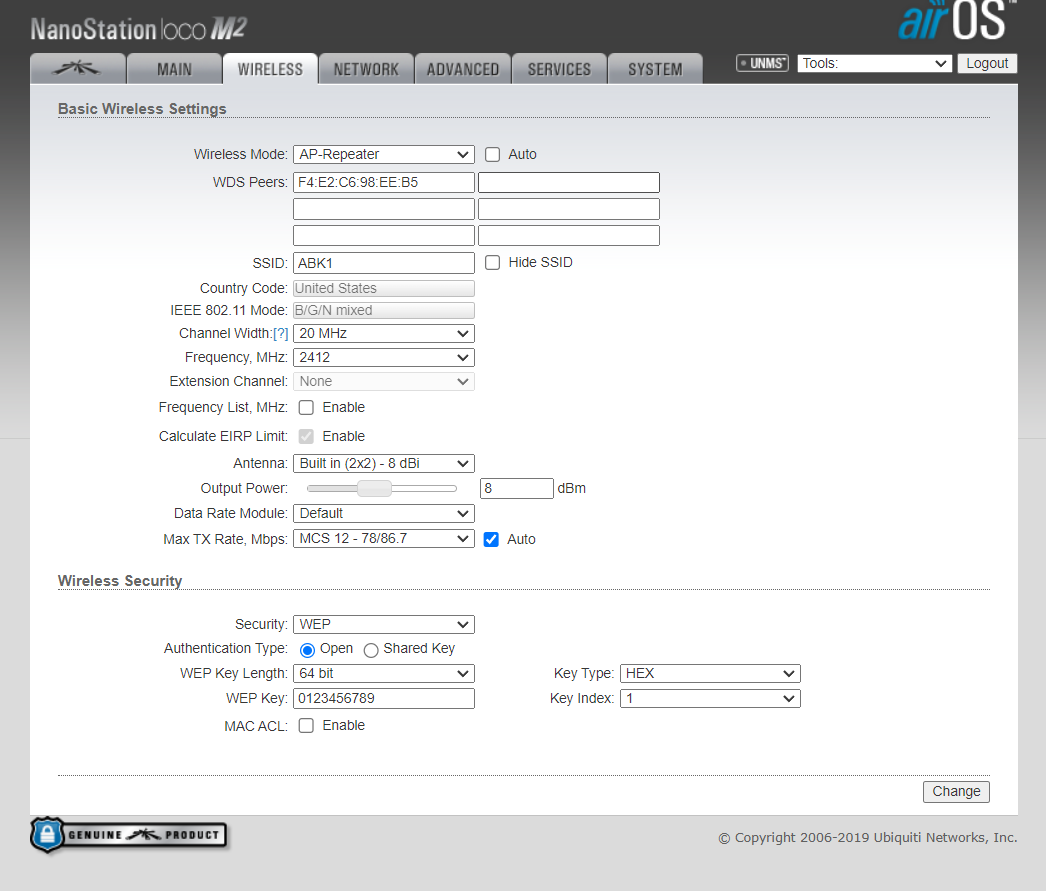Viewport: 1046px width, 891px height.
Task: Click the Basic Wireless Settings heading
Action: tap(142, 109)
